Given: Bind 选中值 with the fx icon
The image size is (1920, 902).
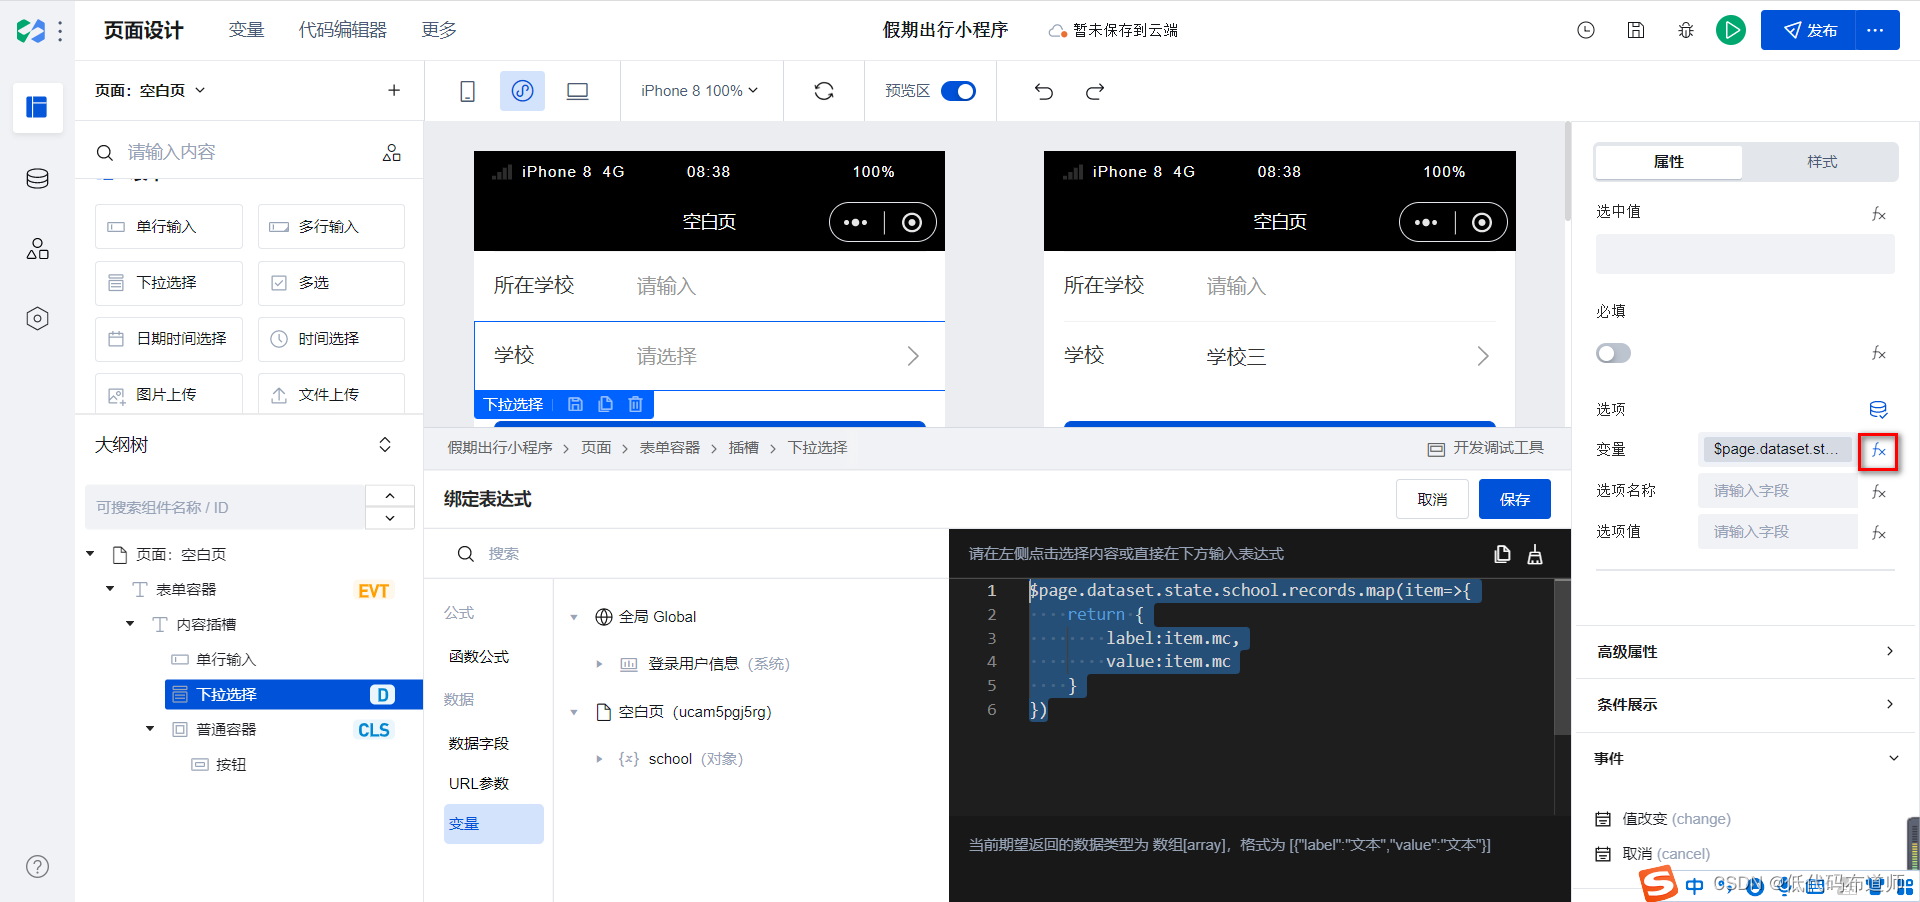Looking at the screenshot, I should [x=1879, y=213].
